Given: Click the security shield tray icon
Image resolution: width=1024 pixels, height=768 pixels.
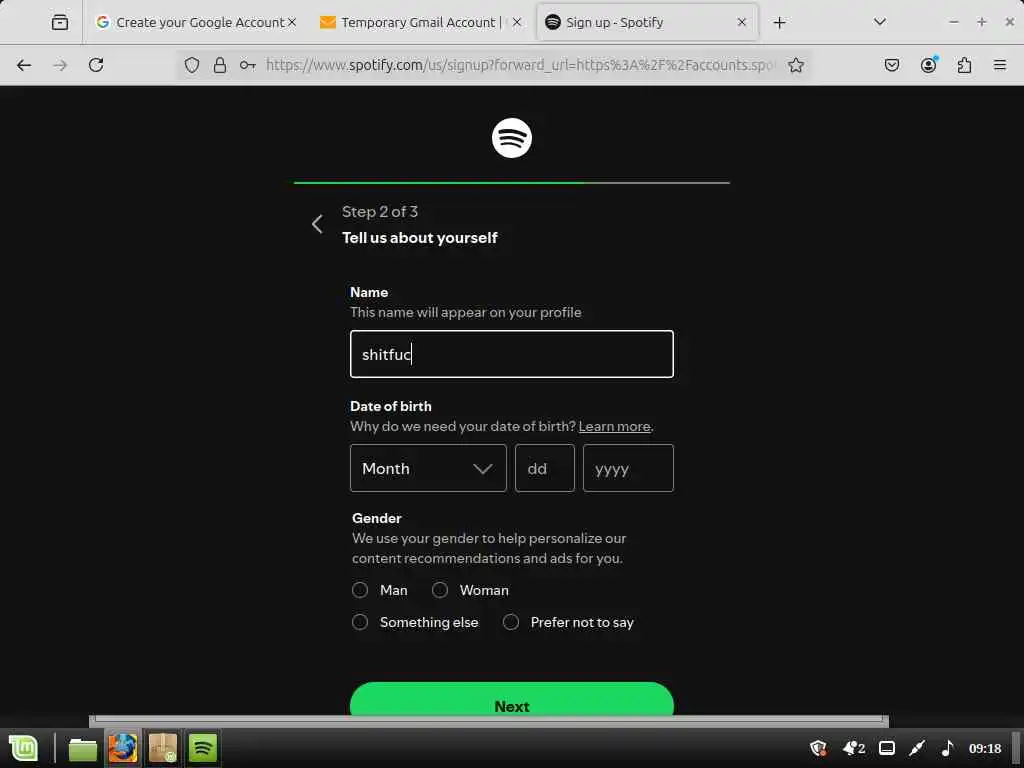Looking at the screenshot, I should click(x=818, y=748).
